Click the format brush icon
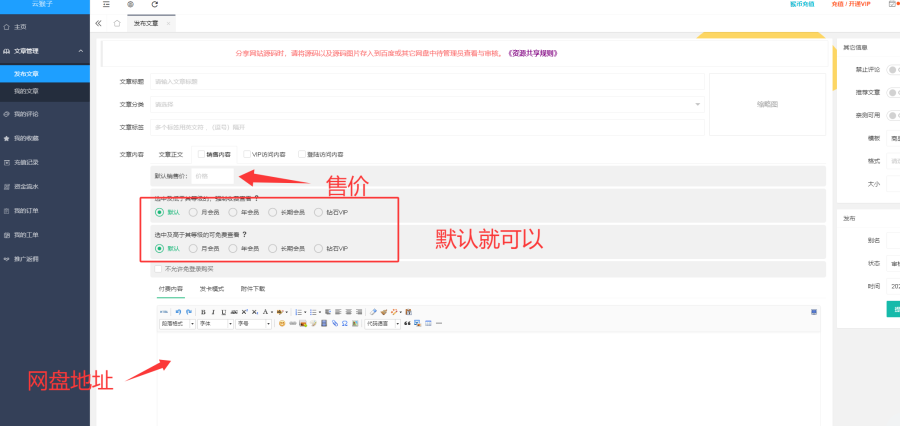Image resolution: width=900 pixels, height=426 pixels. pyautogui.click(x=383, y=312)
